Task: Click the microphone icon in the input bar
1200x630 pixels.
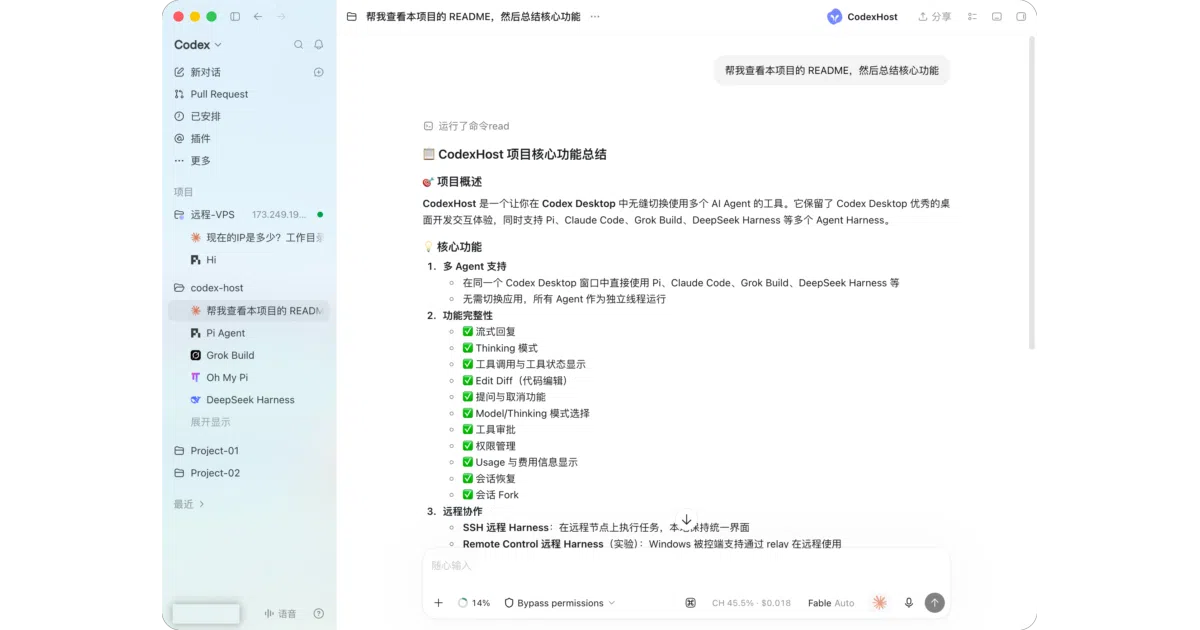Action: click(x=909, y=603)
